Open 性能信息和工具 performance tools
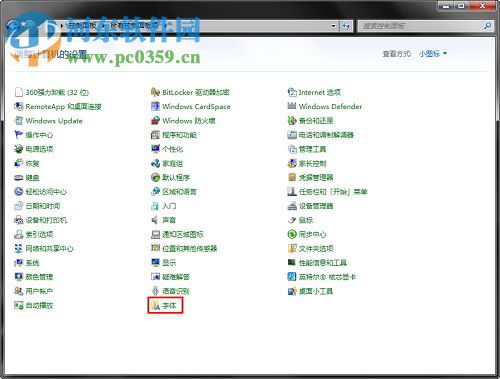 pos(317,263)
